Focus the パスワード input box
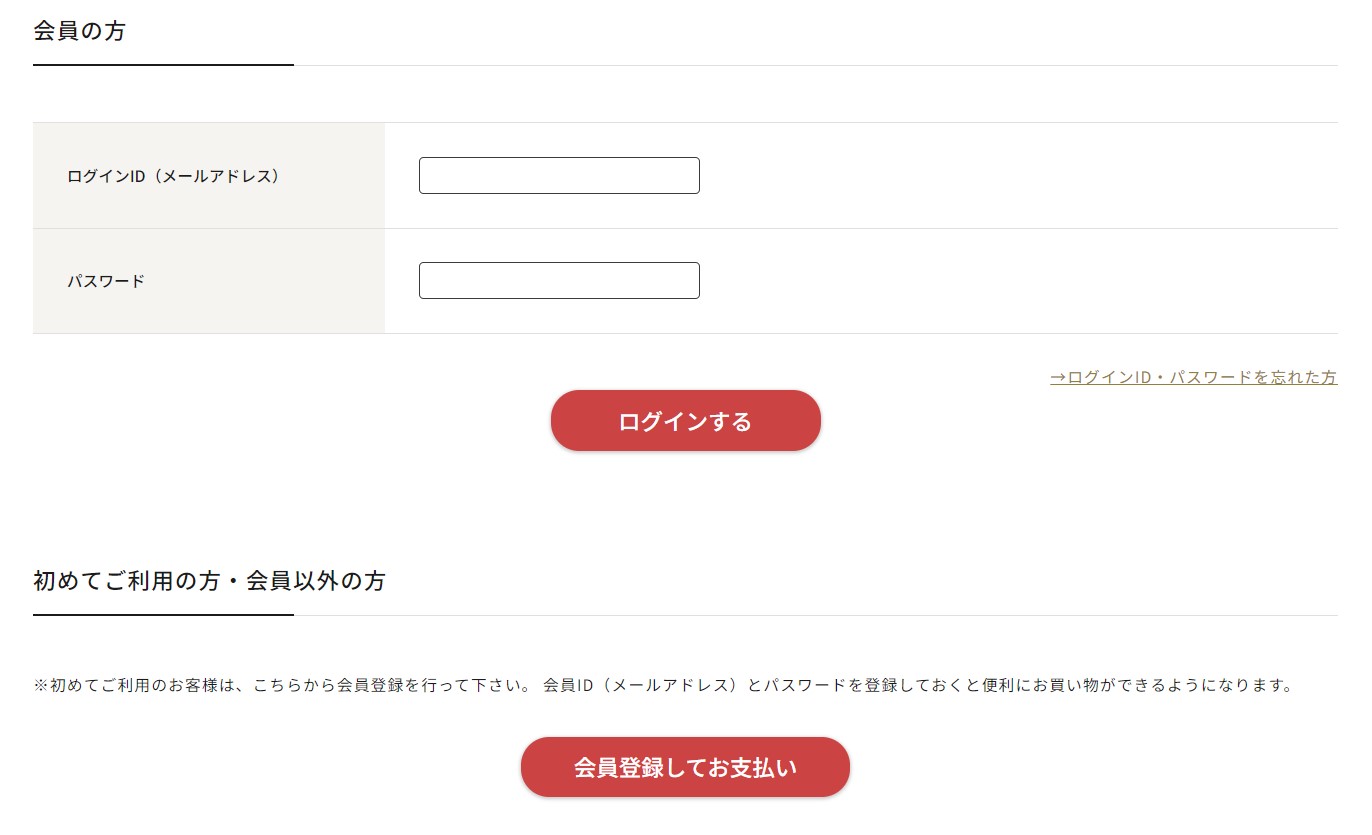 coord(559,280)
